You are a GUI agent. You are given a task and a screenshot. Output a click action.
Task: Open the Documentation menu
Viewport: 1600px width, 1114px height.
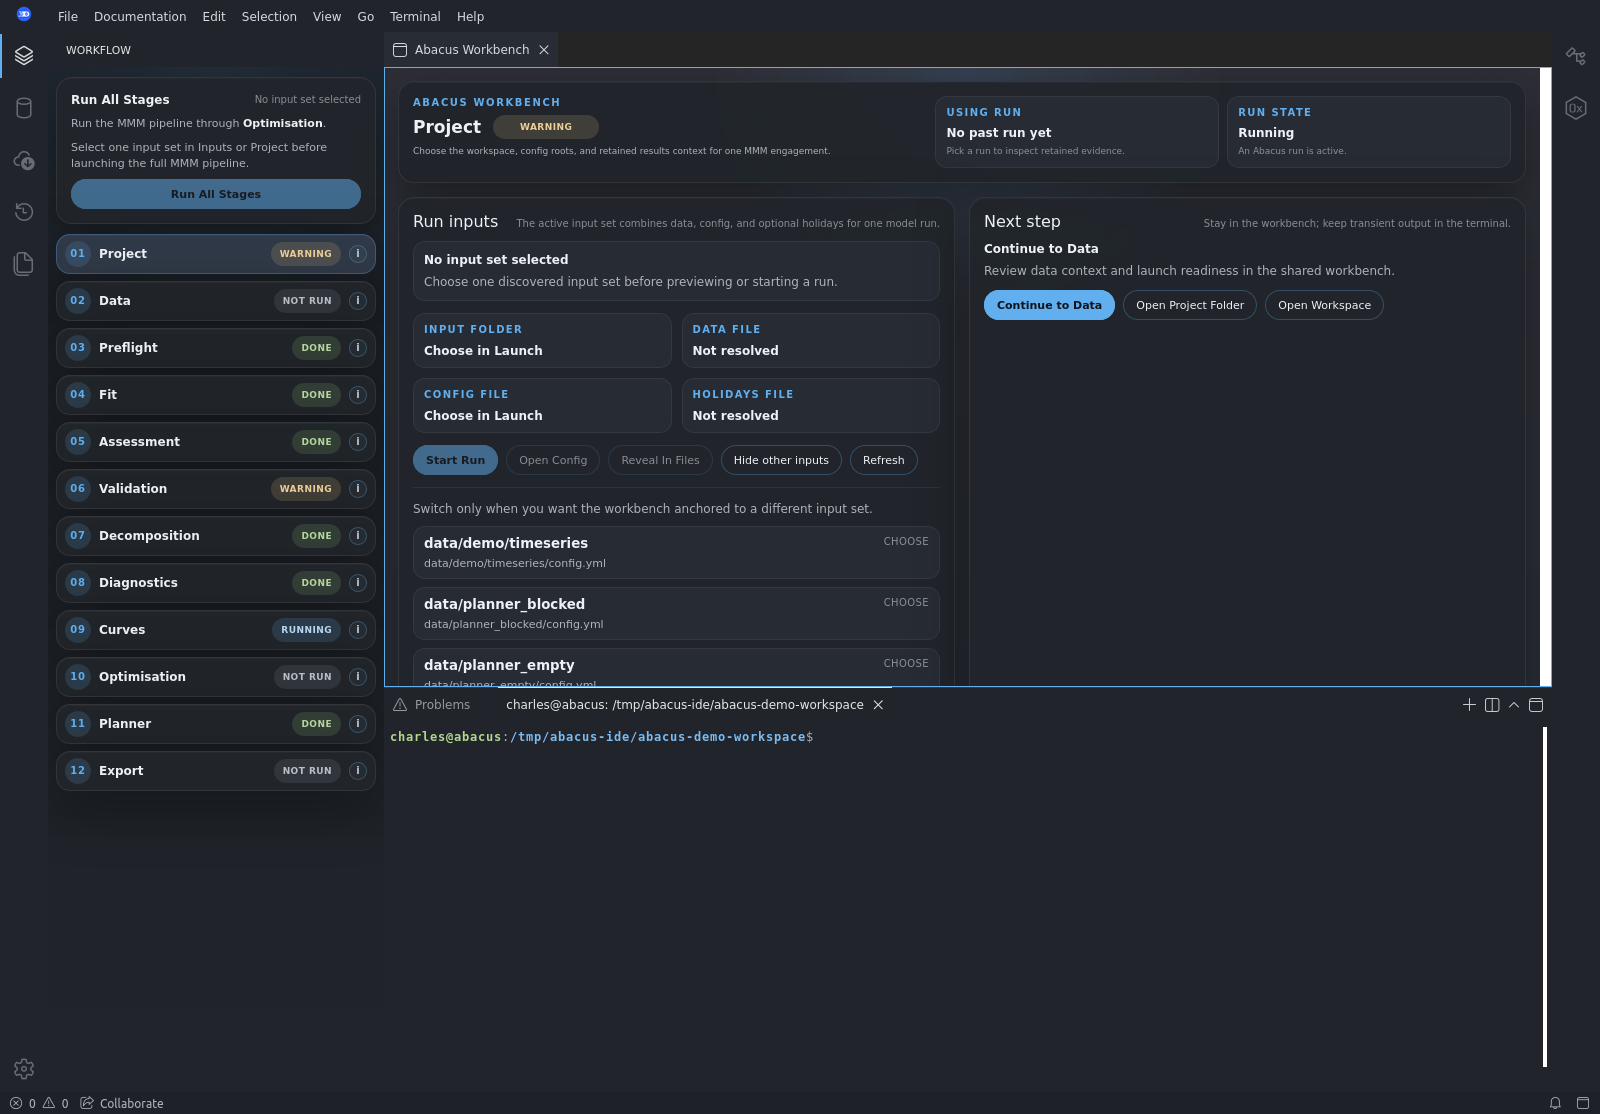pyautogui.click(x=140, y=17)
